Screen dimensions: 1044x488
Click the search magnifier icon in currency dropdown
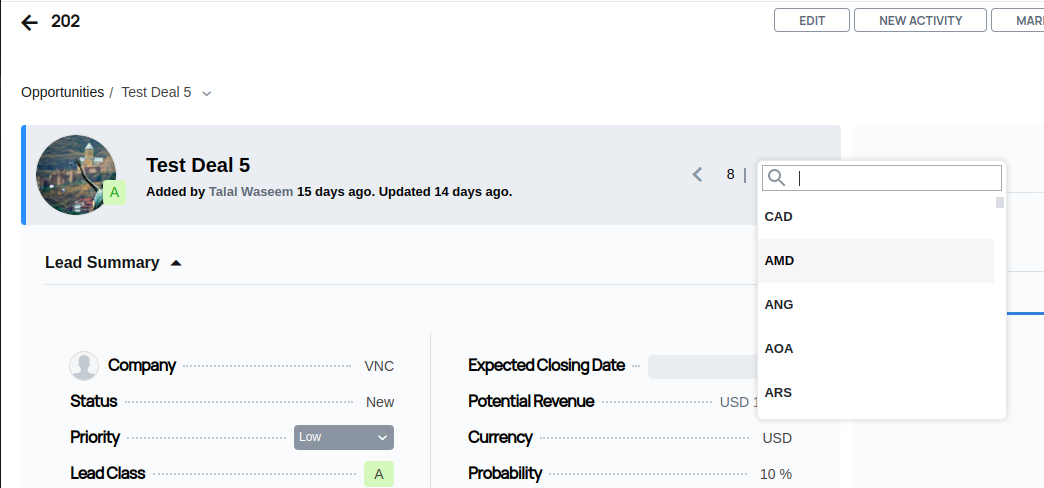click(776, 178)
